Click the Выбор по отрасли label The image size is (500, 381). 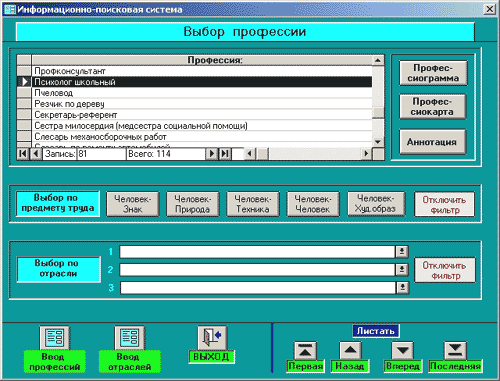59,269
